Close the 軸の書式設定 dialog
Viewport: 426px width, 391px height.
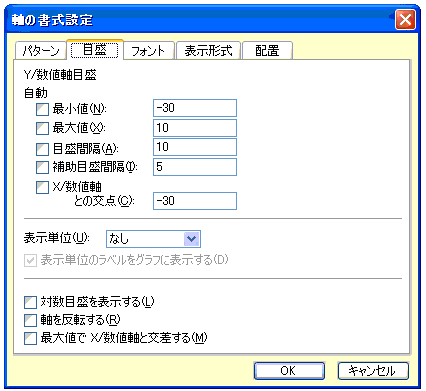point(405,20)
